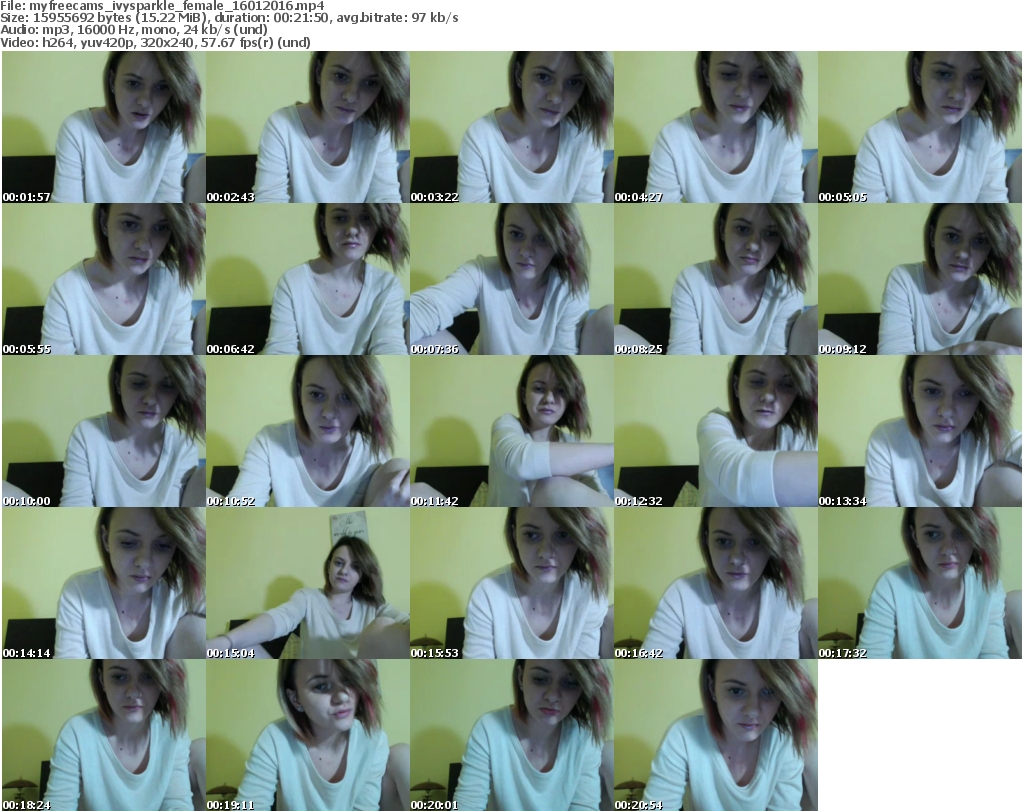Click the File name line in header
Viewport: 1024px width, 811px height.
pos(162,6)
